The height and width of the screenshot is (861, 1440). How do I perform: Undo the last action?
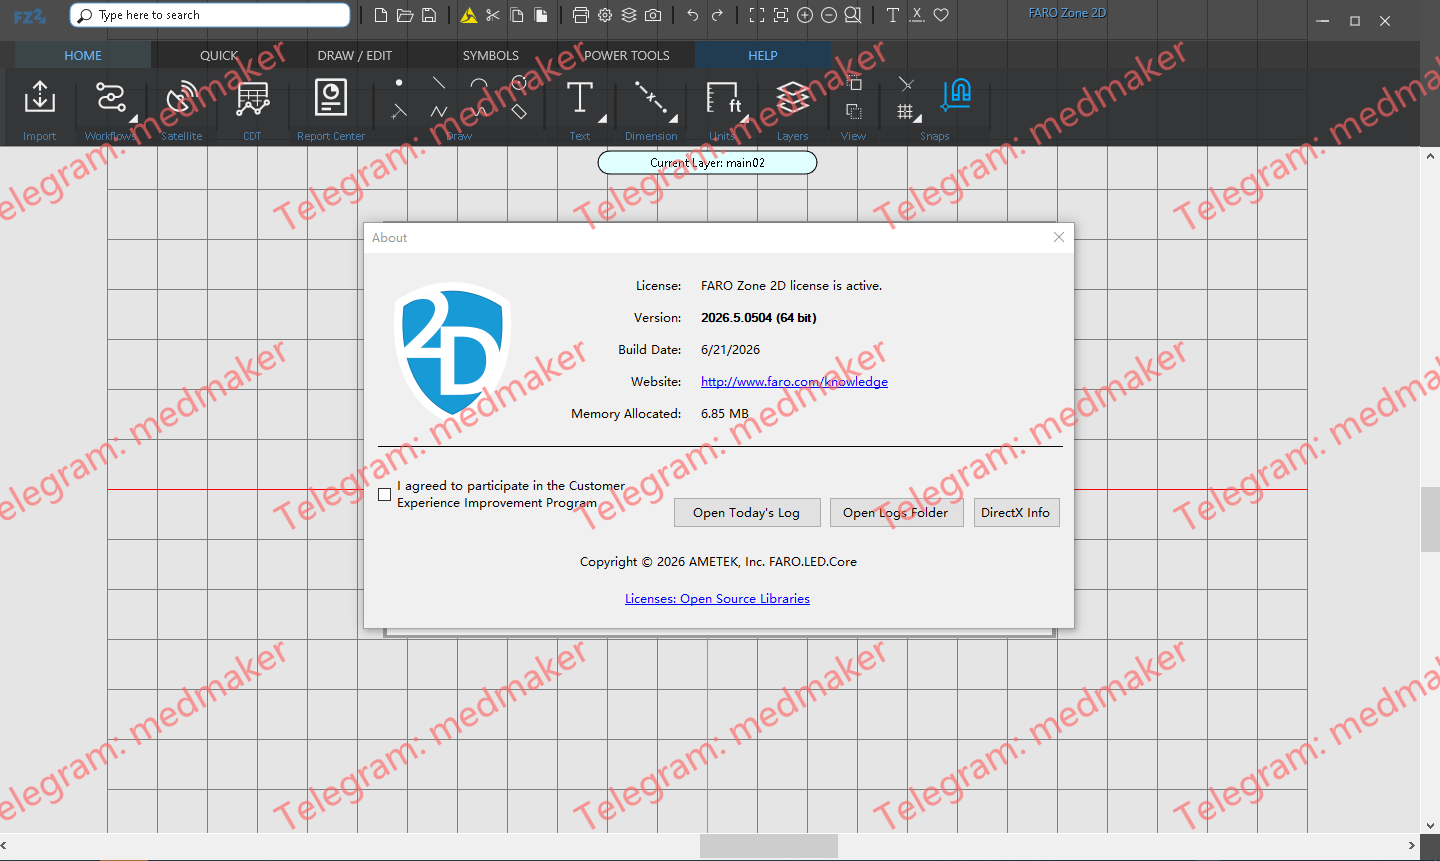pyautogui.click(x=693, y=15)
